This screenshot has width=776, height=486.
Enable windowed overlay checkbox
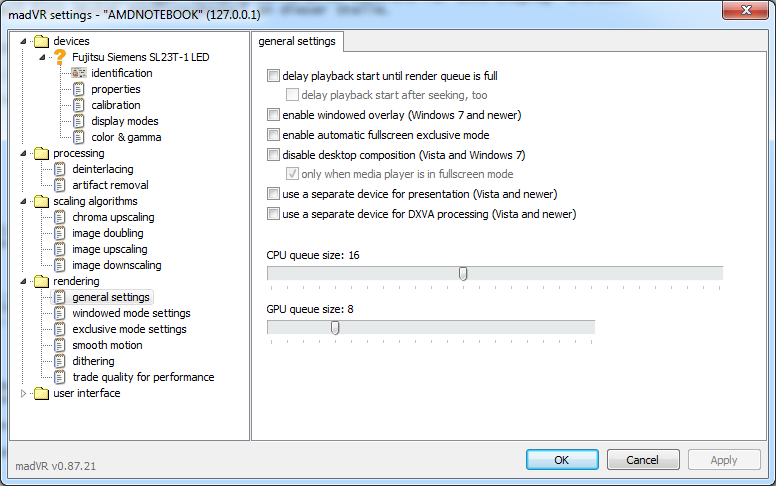coord(274,115)
